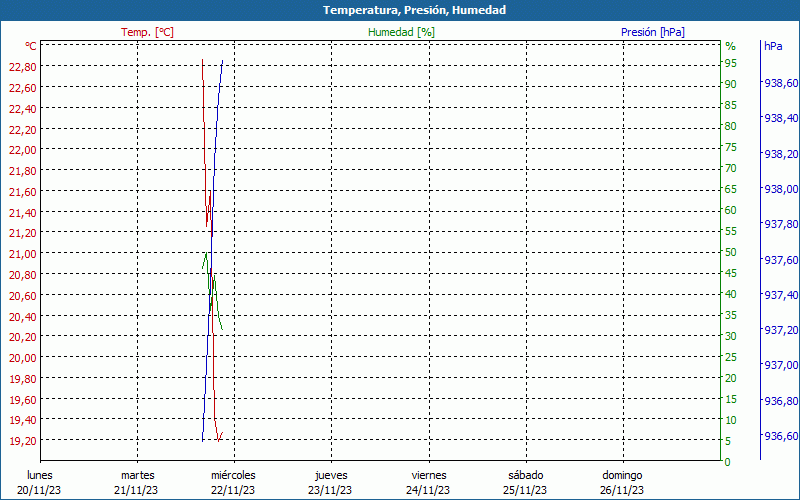Click the 20,40 temperature tick
This screenshot has height=500, width=800.
pyautogui.click(x=23, y=317)
